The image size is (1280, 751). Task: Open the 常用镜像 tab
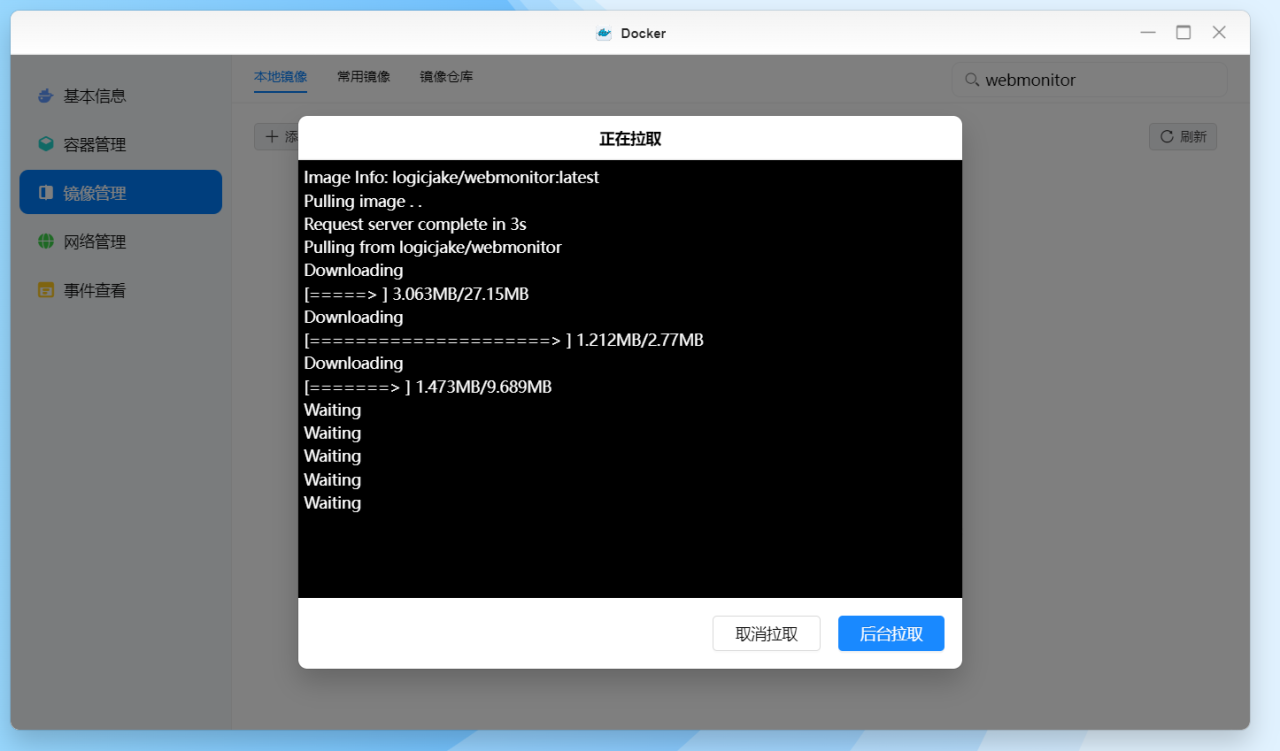point(363,76)
